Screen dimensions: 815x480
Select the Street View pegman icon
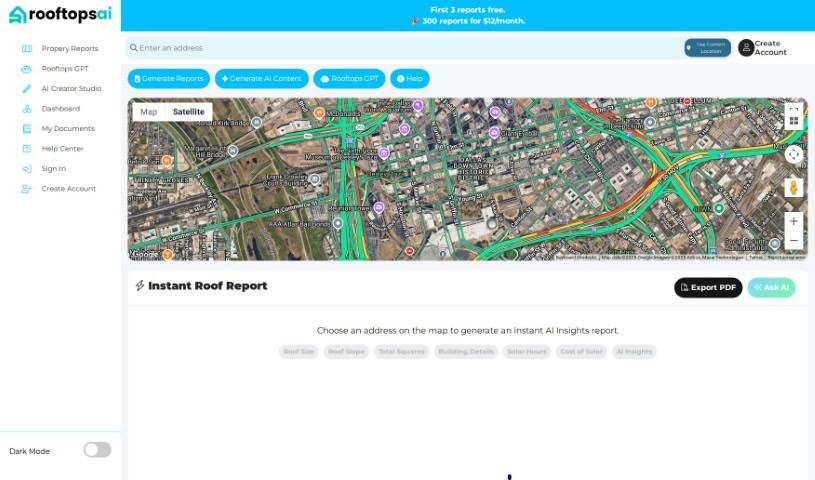[x=793, y=187]
